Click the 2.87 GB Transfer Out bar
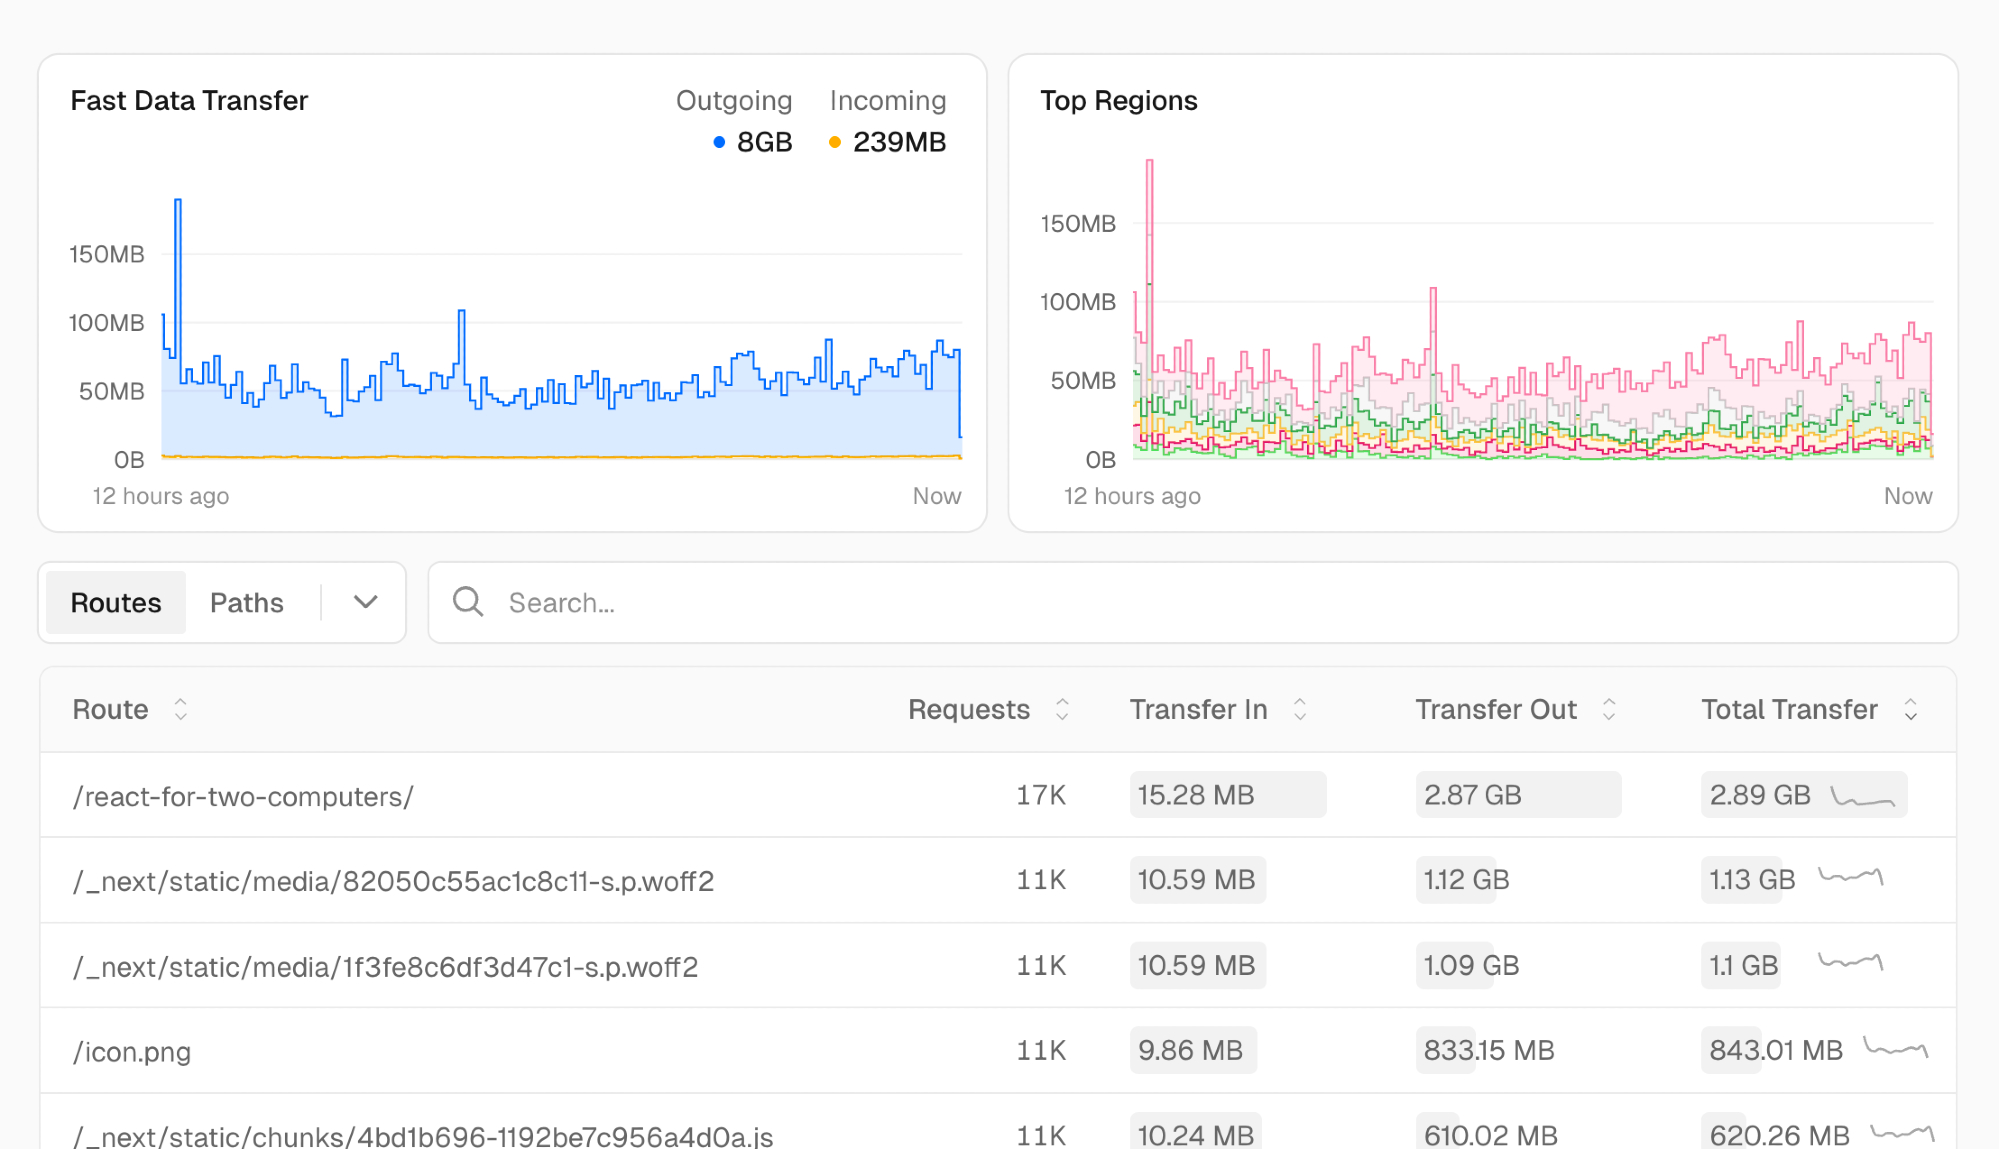The image size is (1999, 1149). click(x=1517, y=795)
